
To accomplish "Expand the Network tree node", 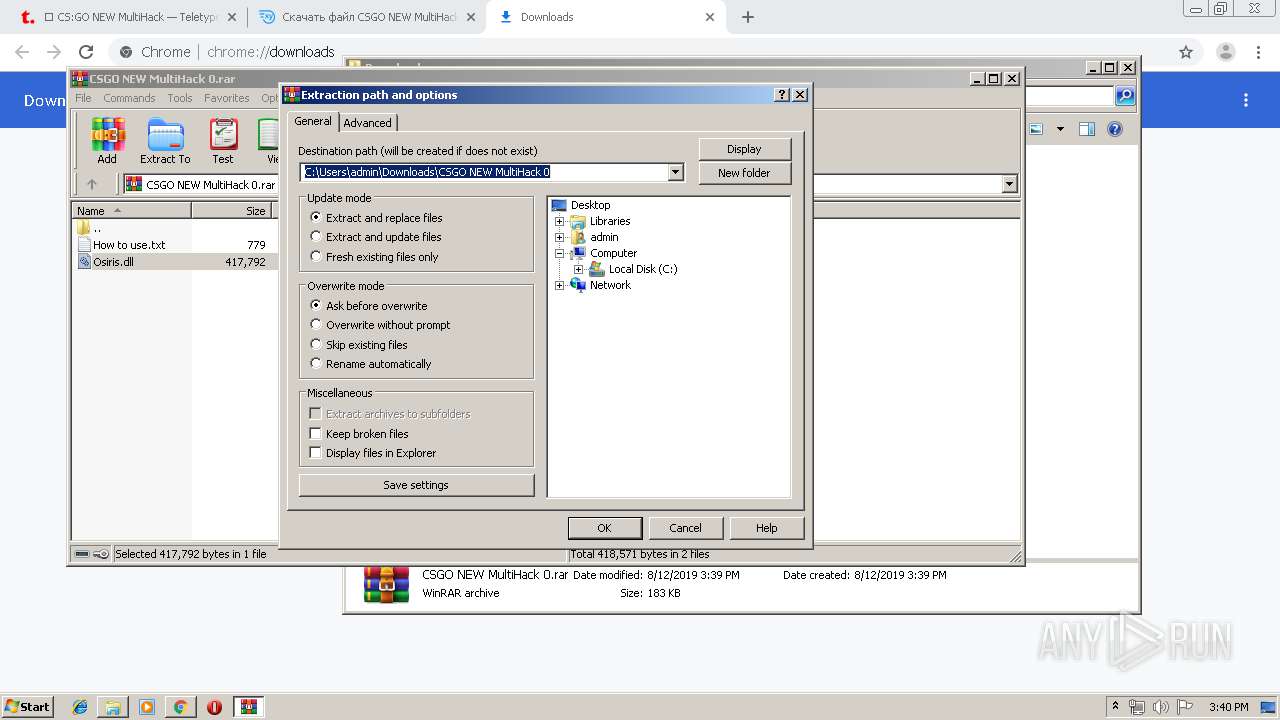I will (x=559, y=285).
